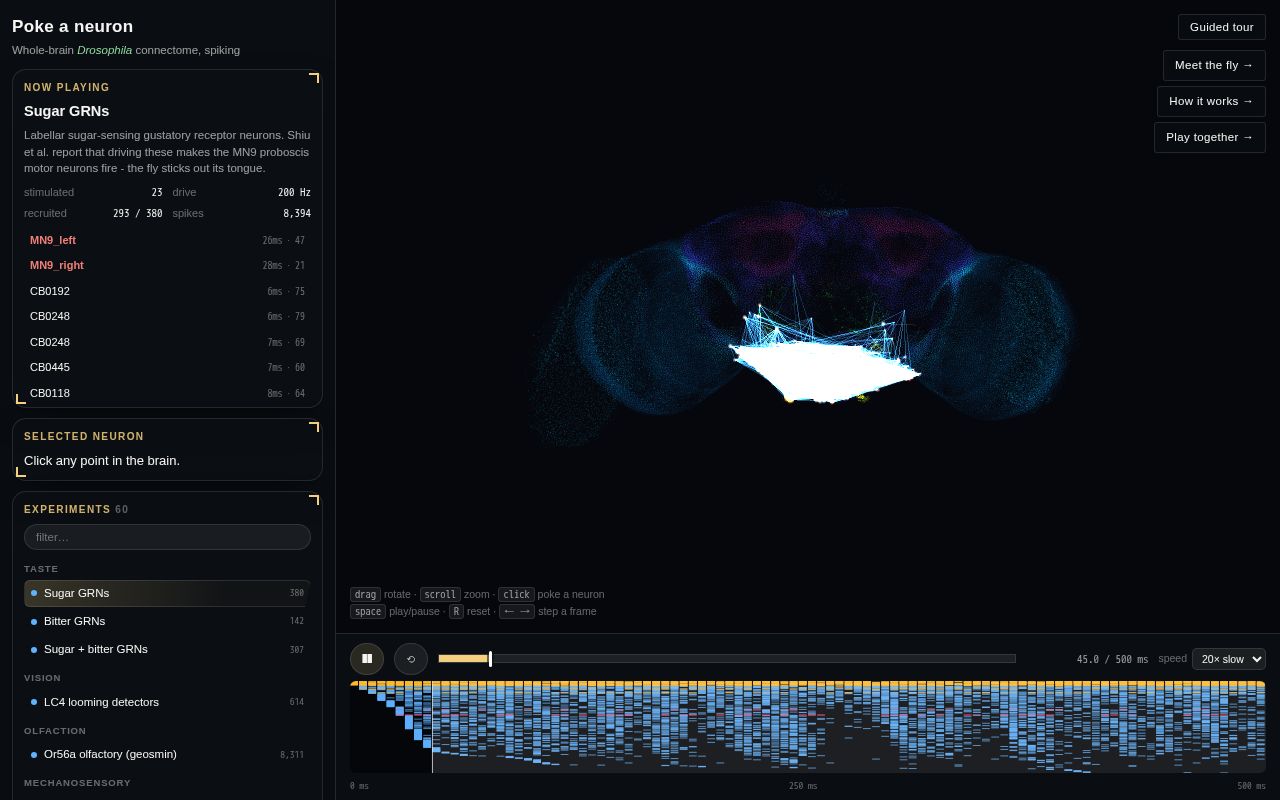The image size is (1280, 800).
Task: Focus the experiments filter field
Action: tap(167, 537)
